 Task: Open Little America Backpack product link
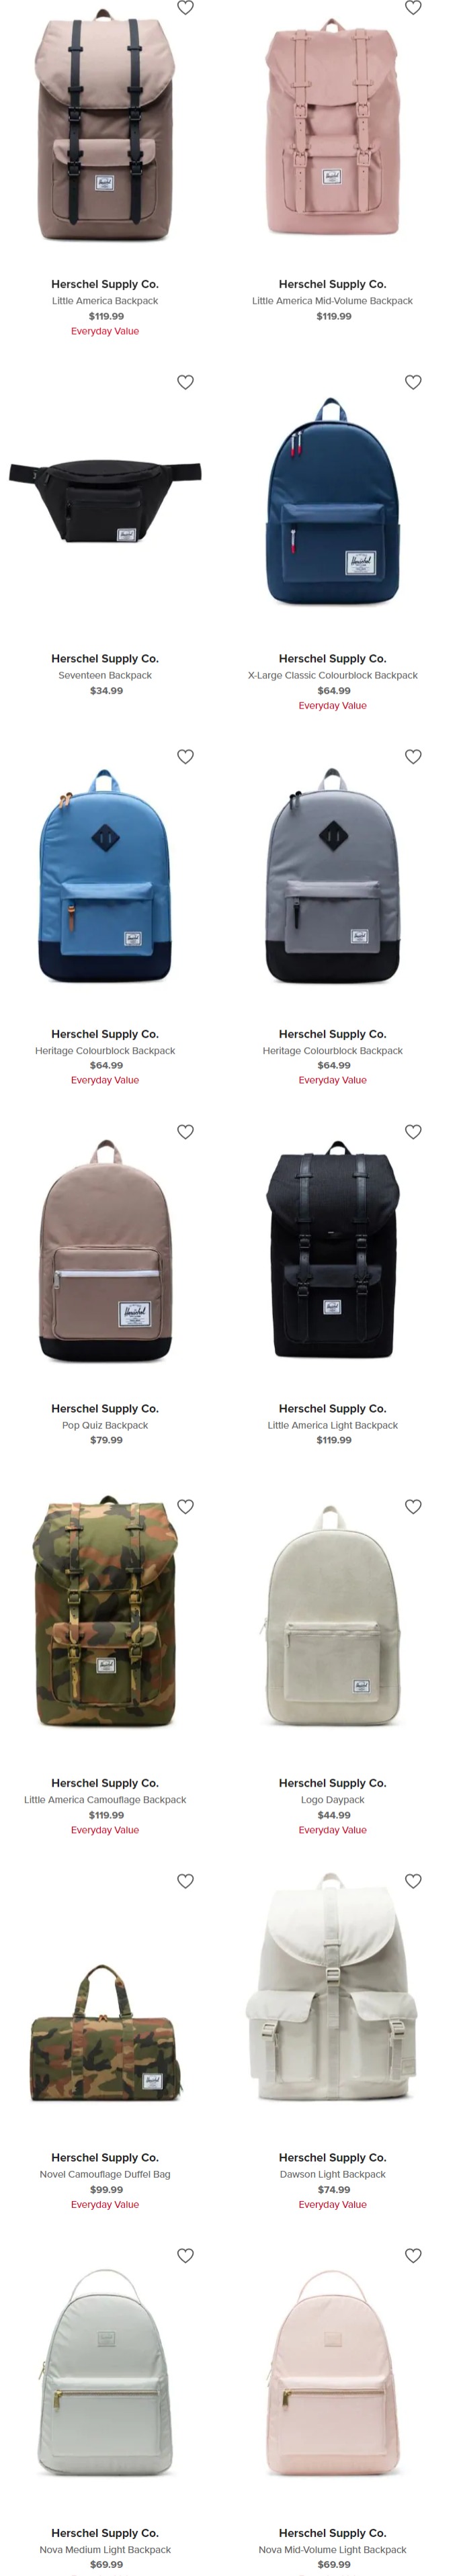[x=105, y=300]
